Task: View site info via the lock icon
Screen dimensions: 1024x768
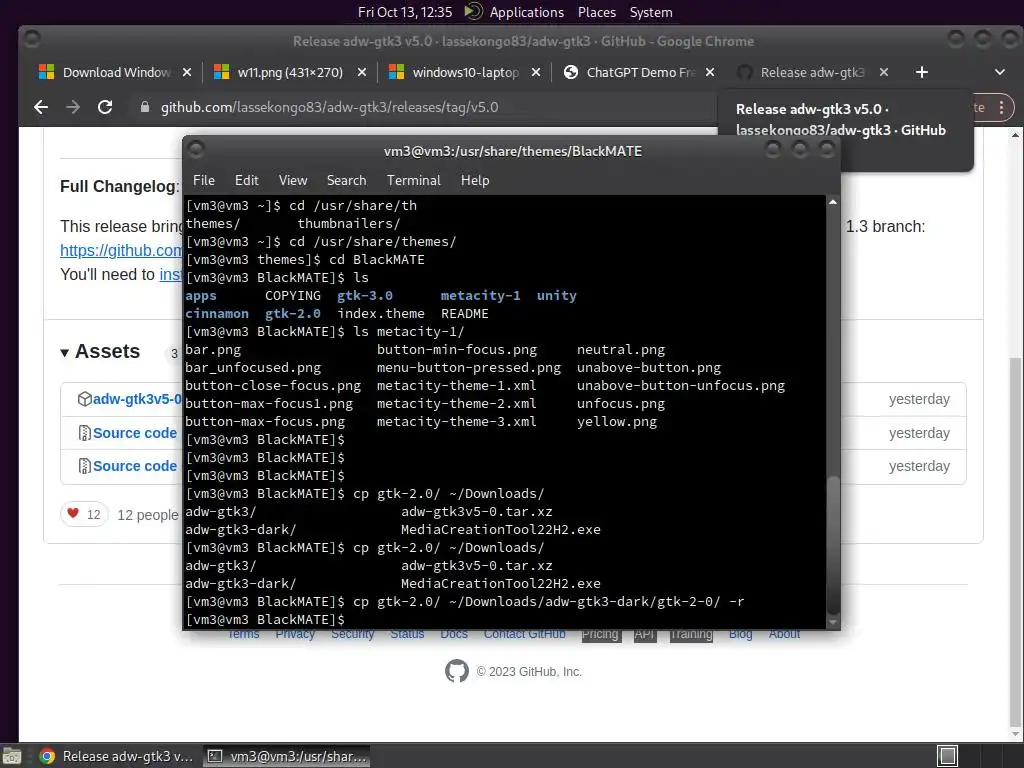Action: (144, 107)
